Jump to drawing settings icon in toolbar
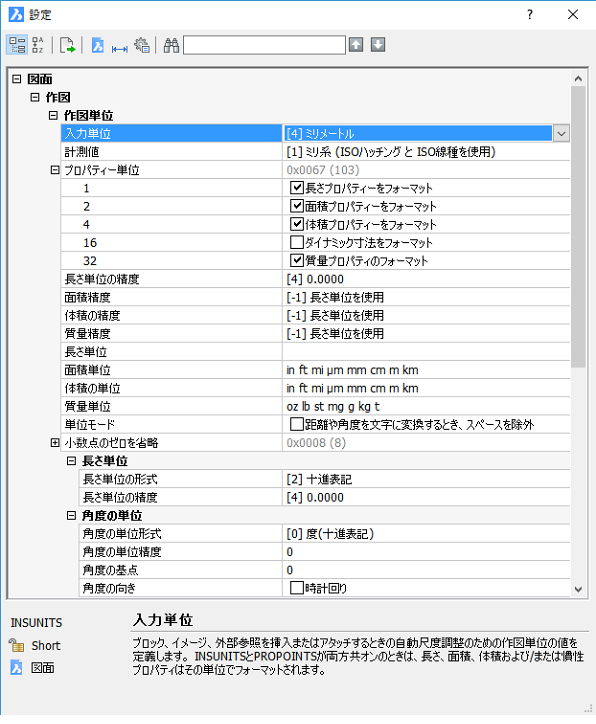The image size is (596, 724). pos(97,45)
